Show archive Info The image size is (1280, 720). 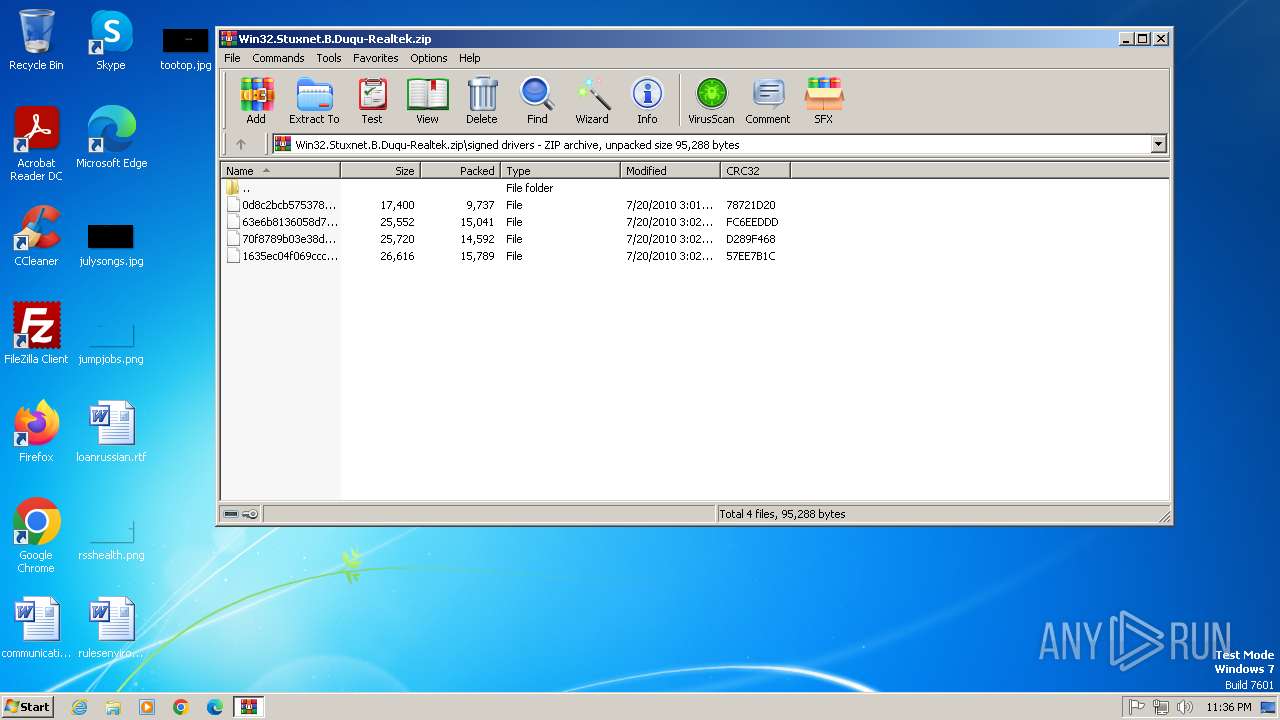pyautogui.click(x=647, y=101)
